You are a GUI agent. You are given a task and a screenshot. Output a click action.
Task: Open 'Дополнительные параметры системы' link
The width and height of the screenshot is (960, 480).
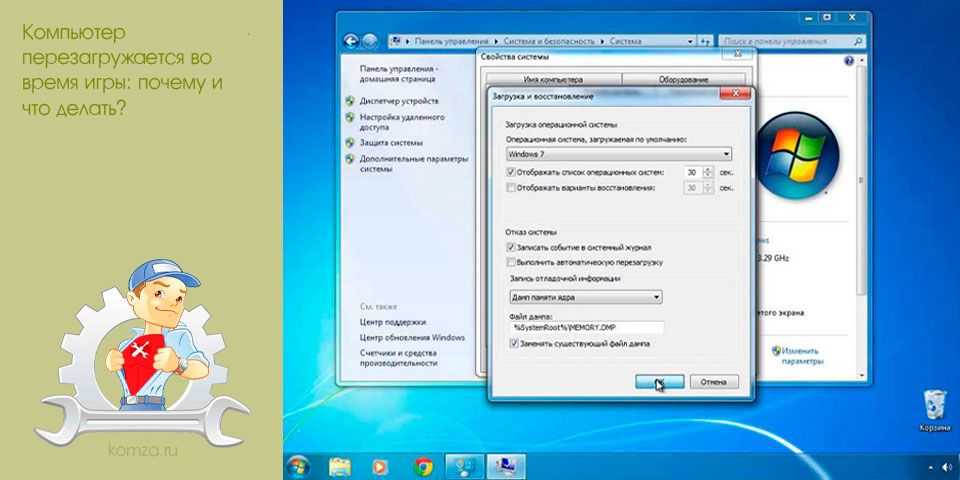[414, 164]
